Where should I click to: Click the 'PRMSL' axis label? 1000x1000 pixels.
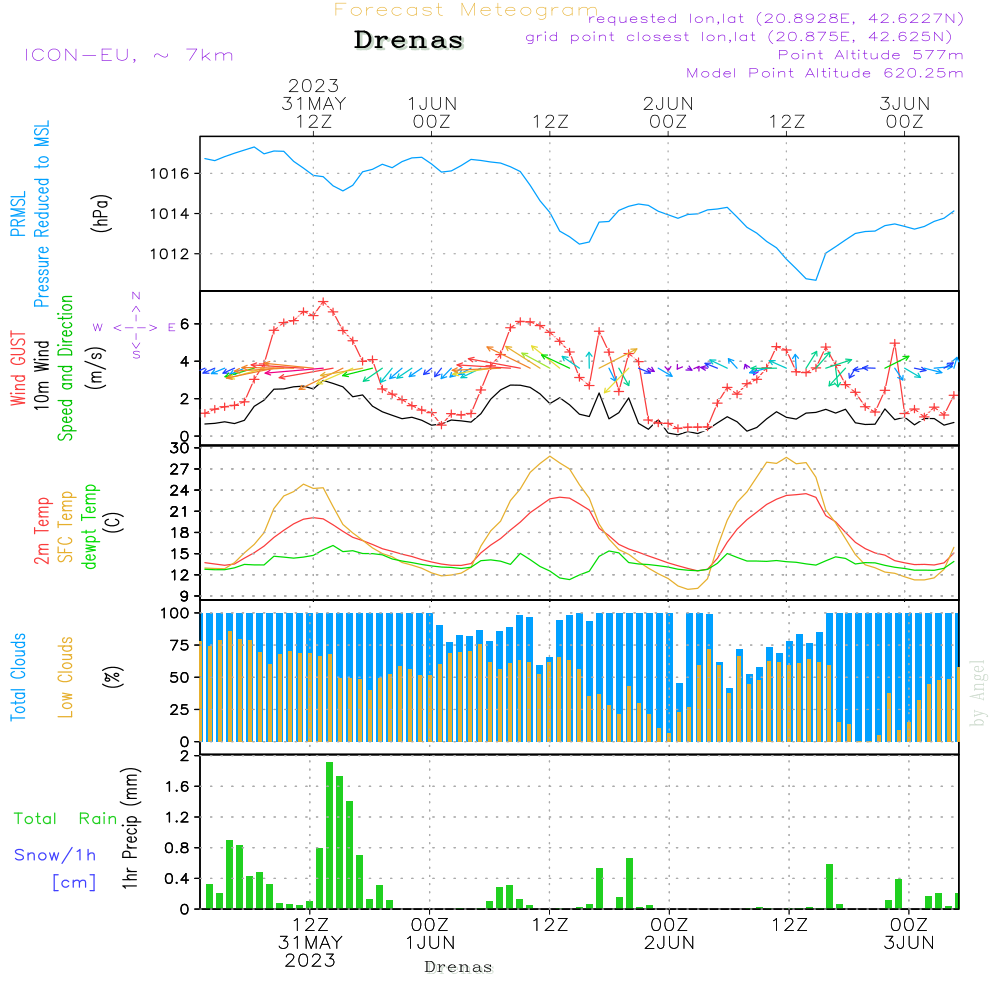(18, 213)
